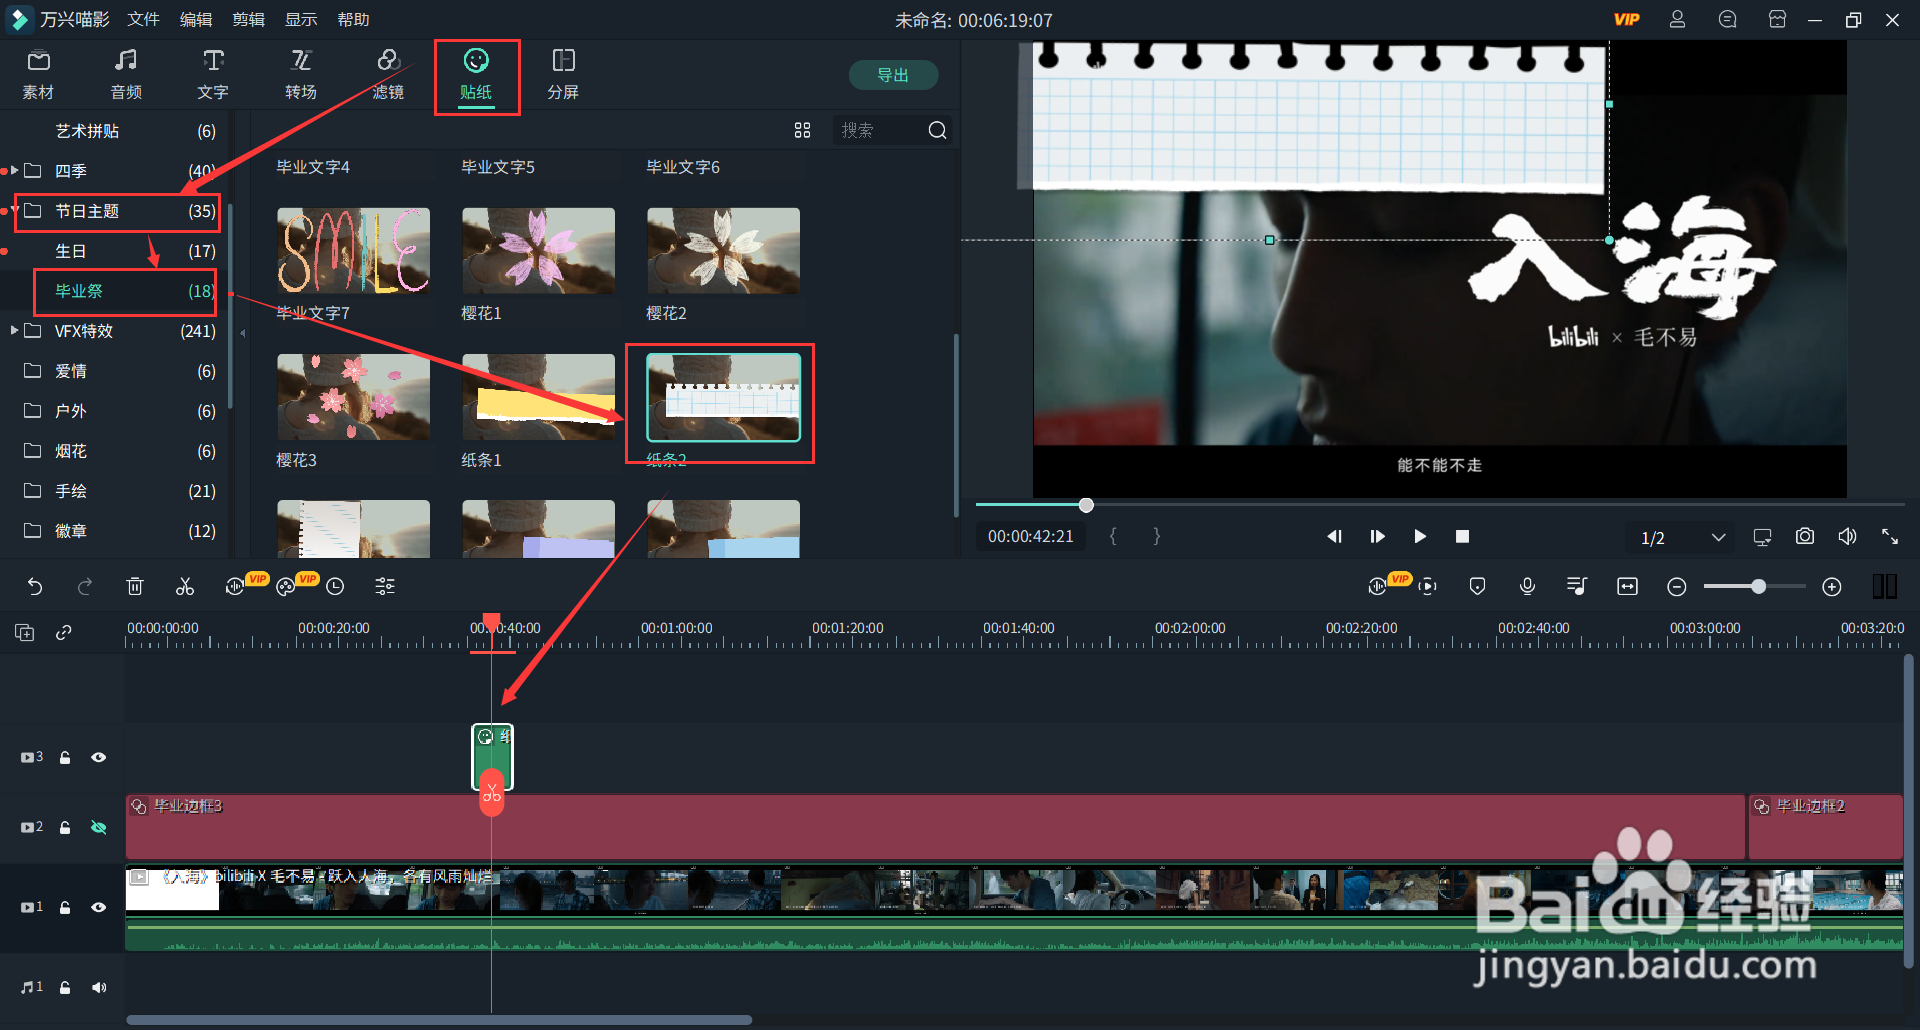Open the 帮助 menu
The height and width of the screenshot is (1030, 1920).
(x=353, y=20)
